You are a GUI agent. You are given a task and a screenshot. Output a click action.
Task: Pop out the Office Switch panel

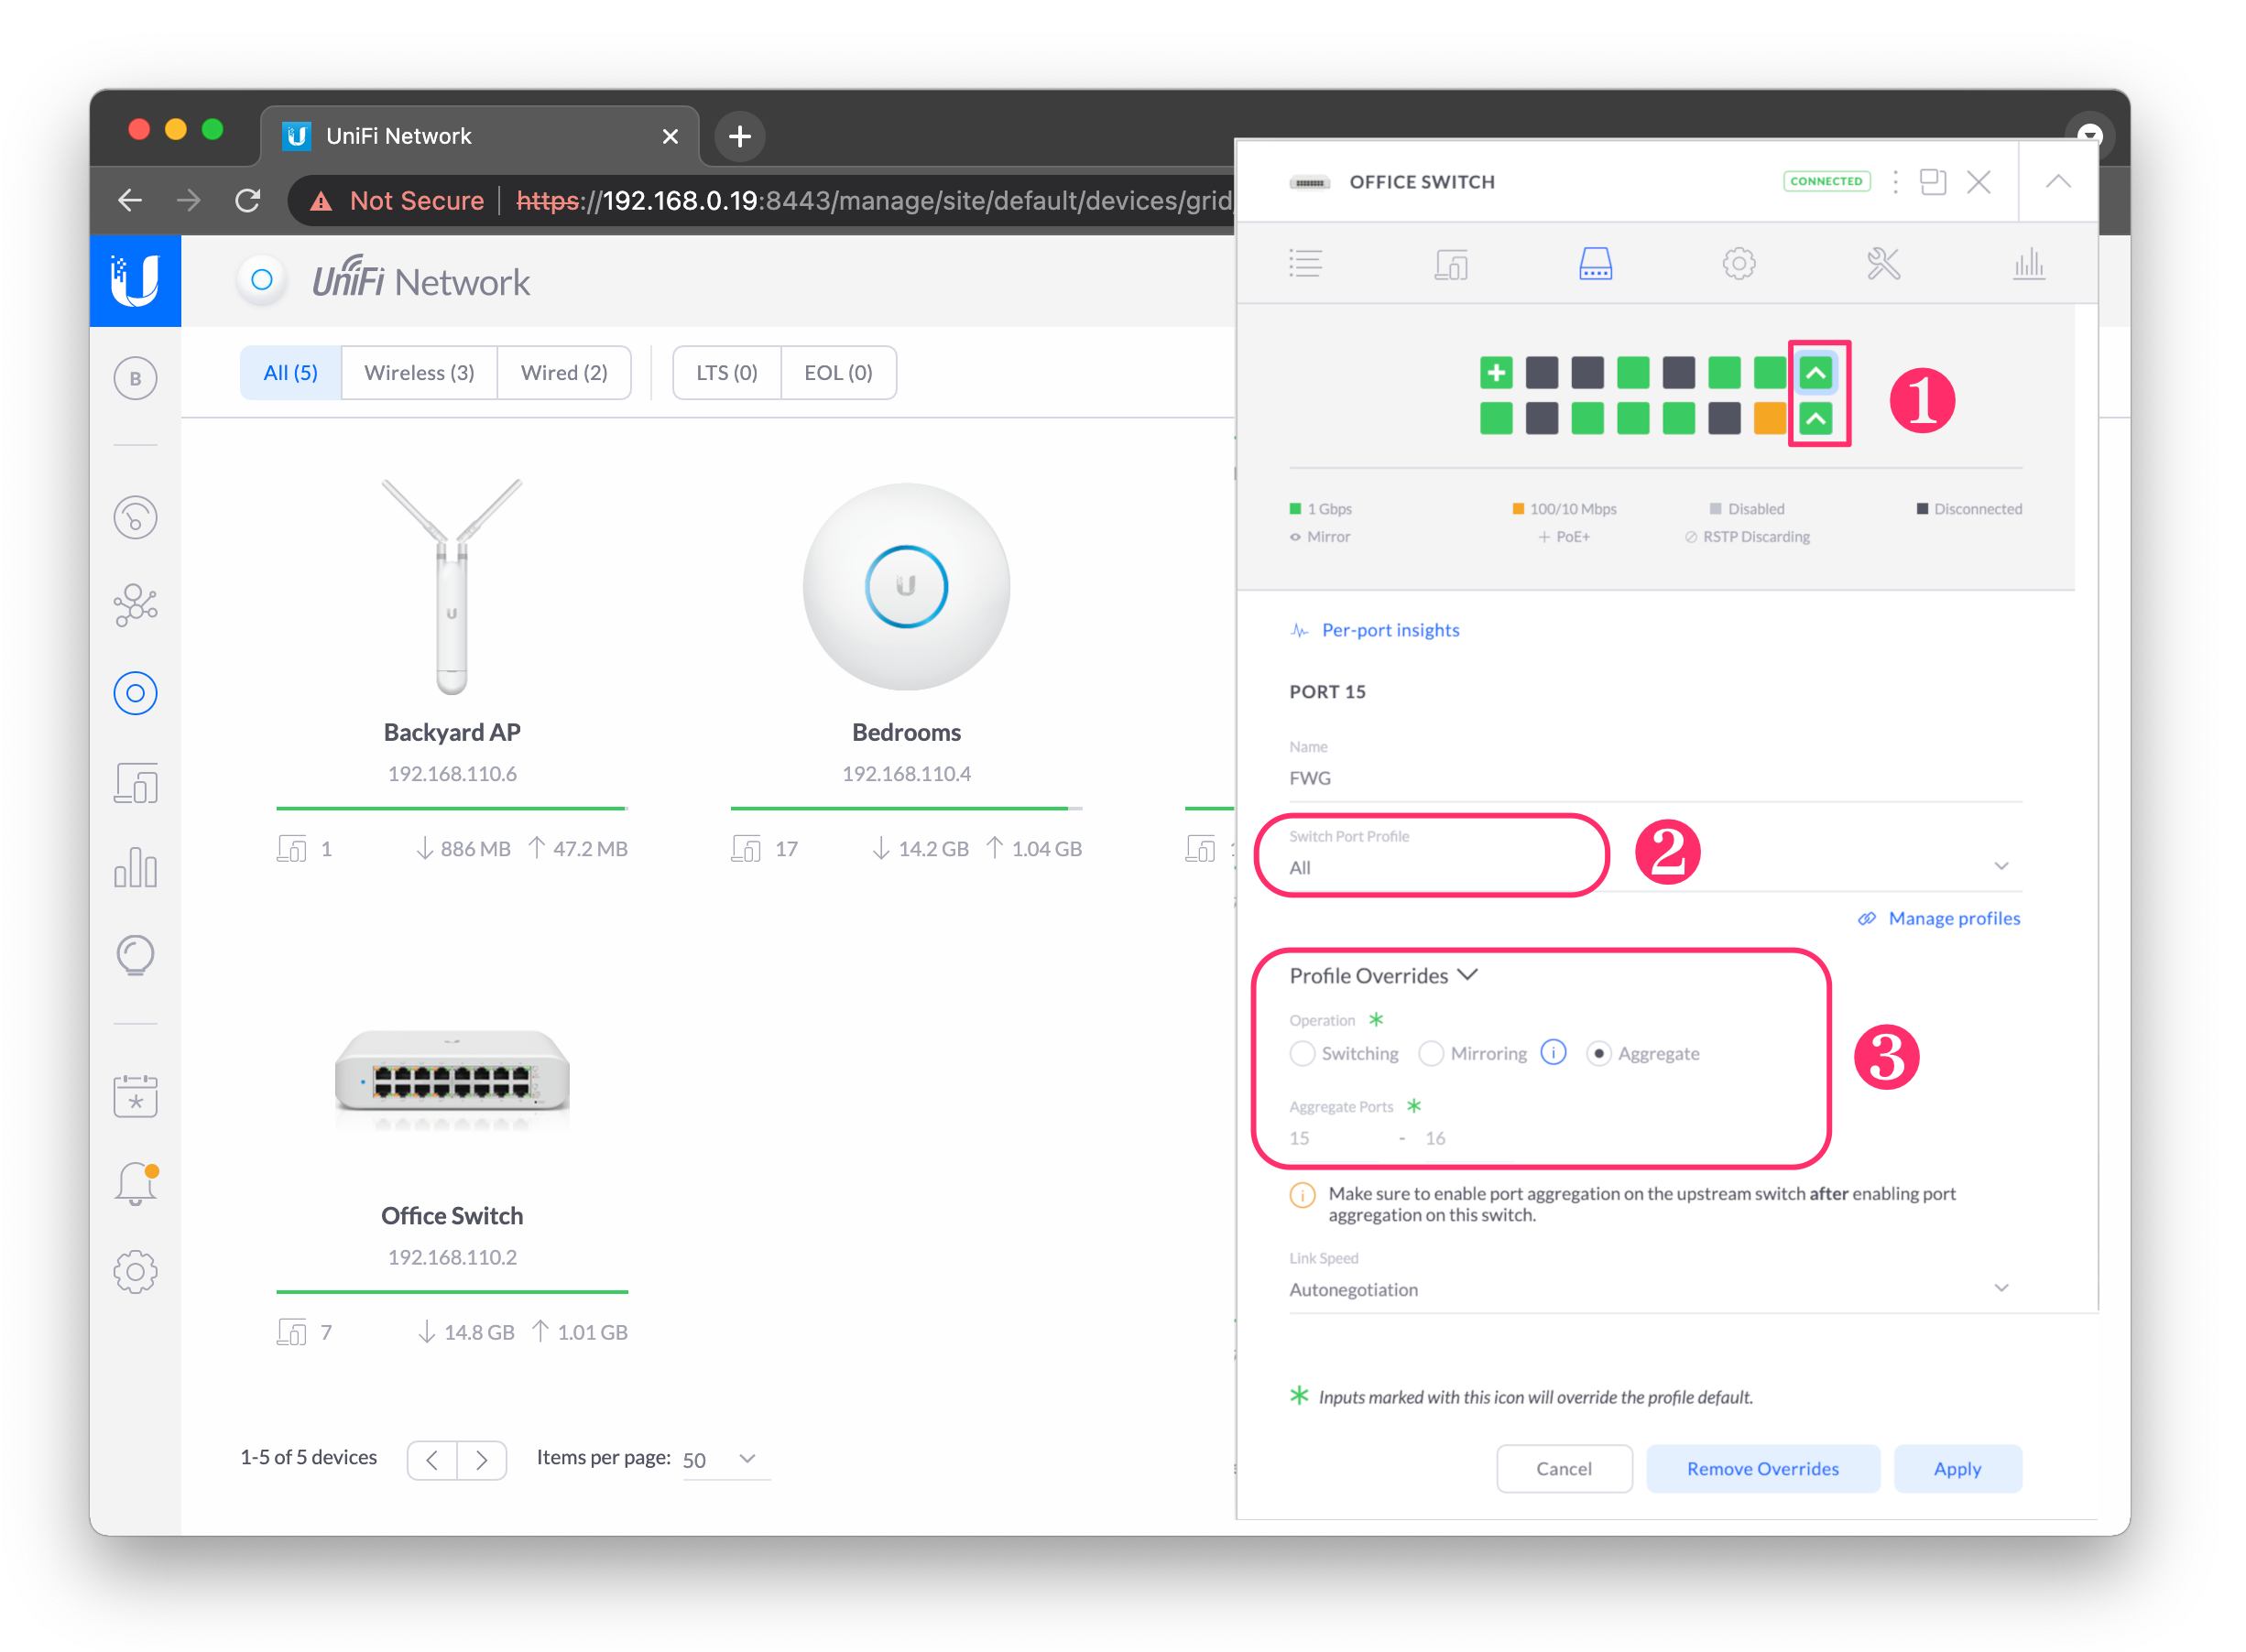(1933, 182)
